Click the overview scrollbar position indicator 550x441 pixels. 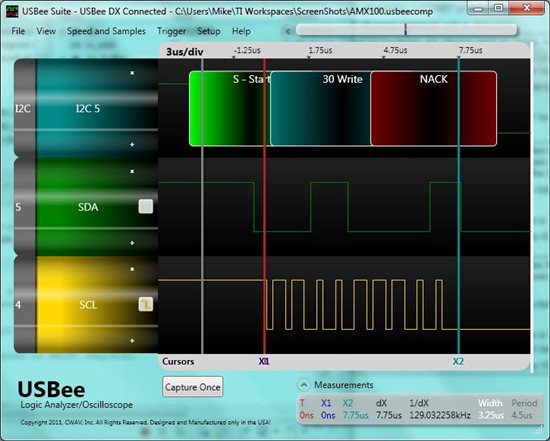tap(405, 29)
